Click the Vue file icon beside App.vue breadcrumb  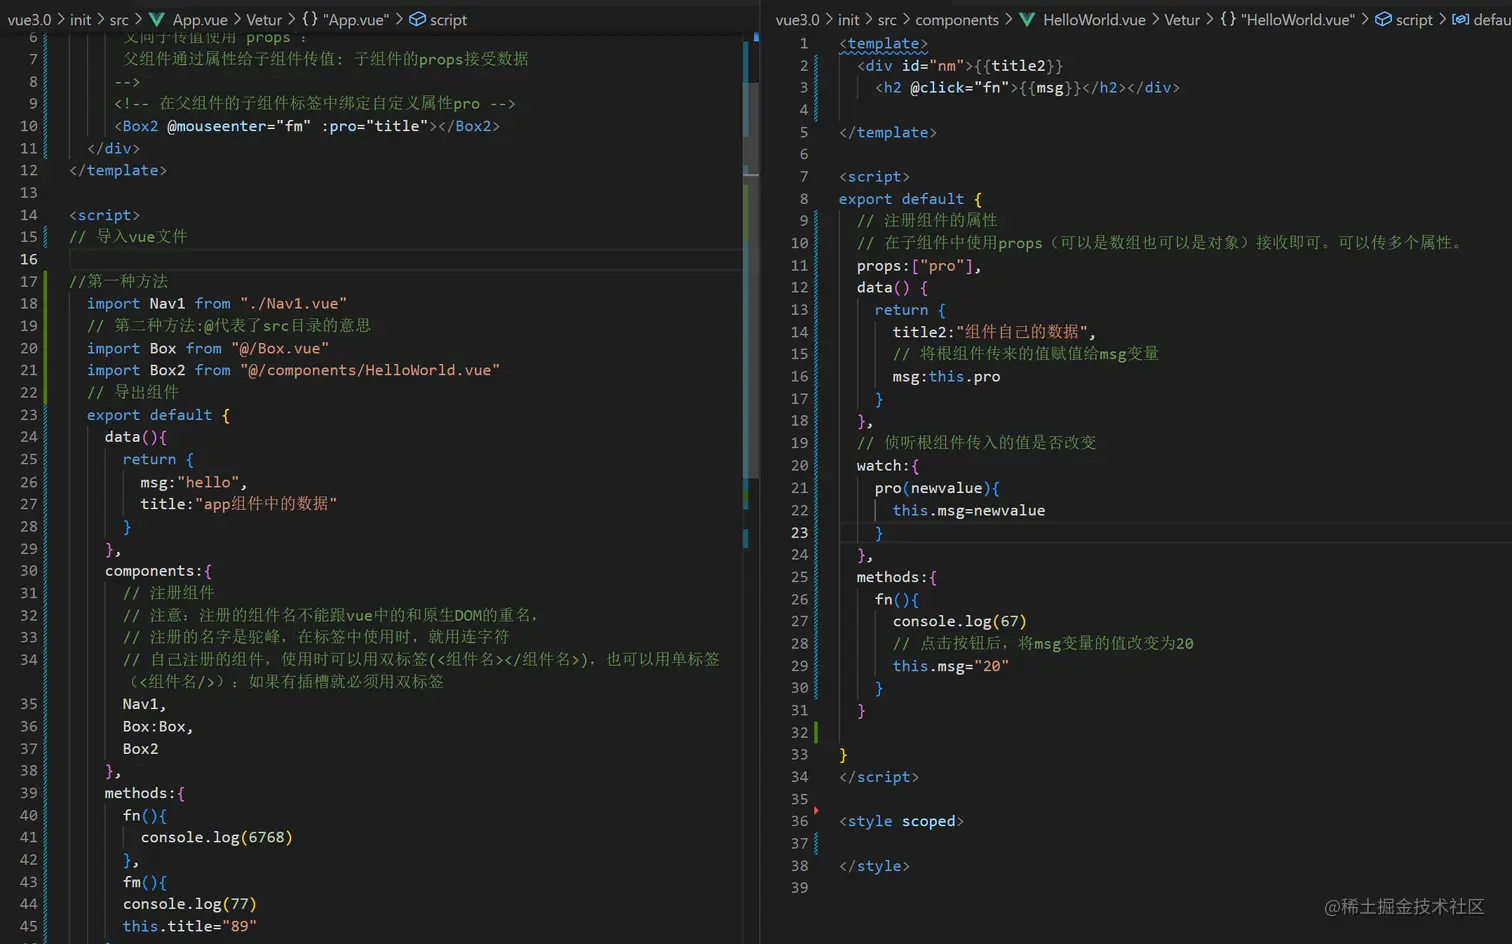[x=157, y=19]
